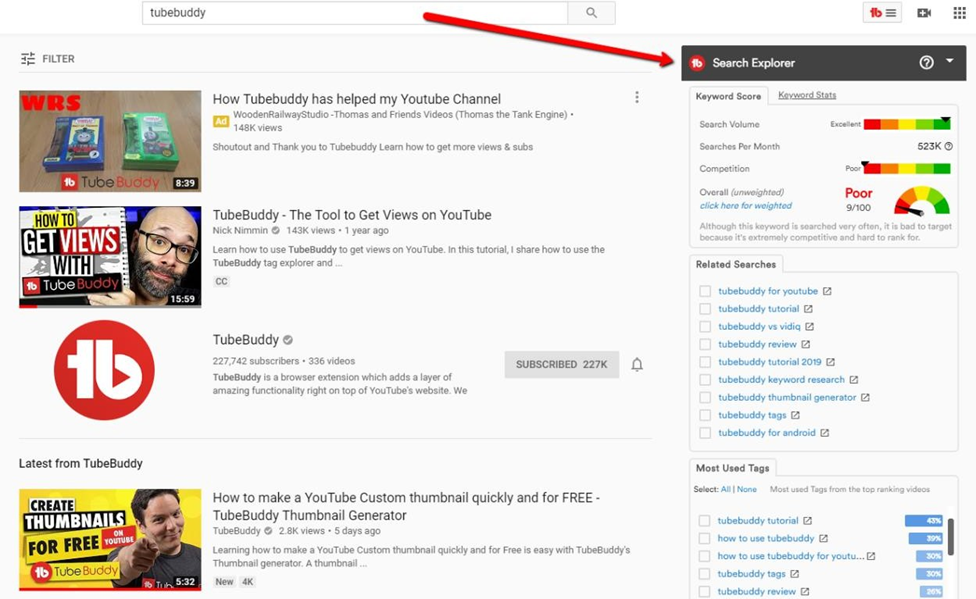This screenshot has height=599, width=976.
Task: Open the 'Get Views with TubeBuddy' thumbnail
Action: pyautogui.click(x=110, y=257)
